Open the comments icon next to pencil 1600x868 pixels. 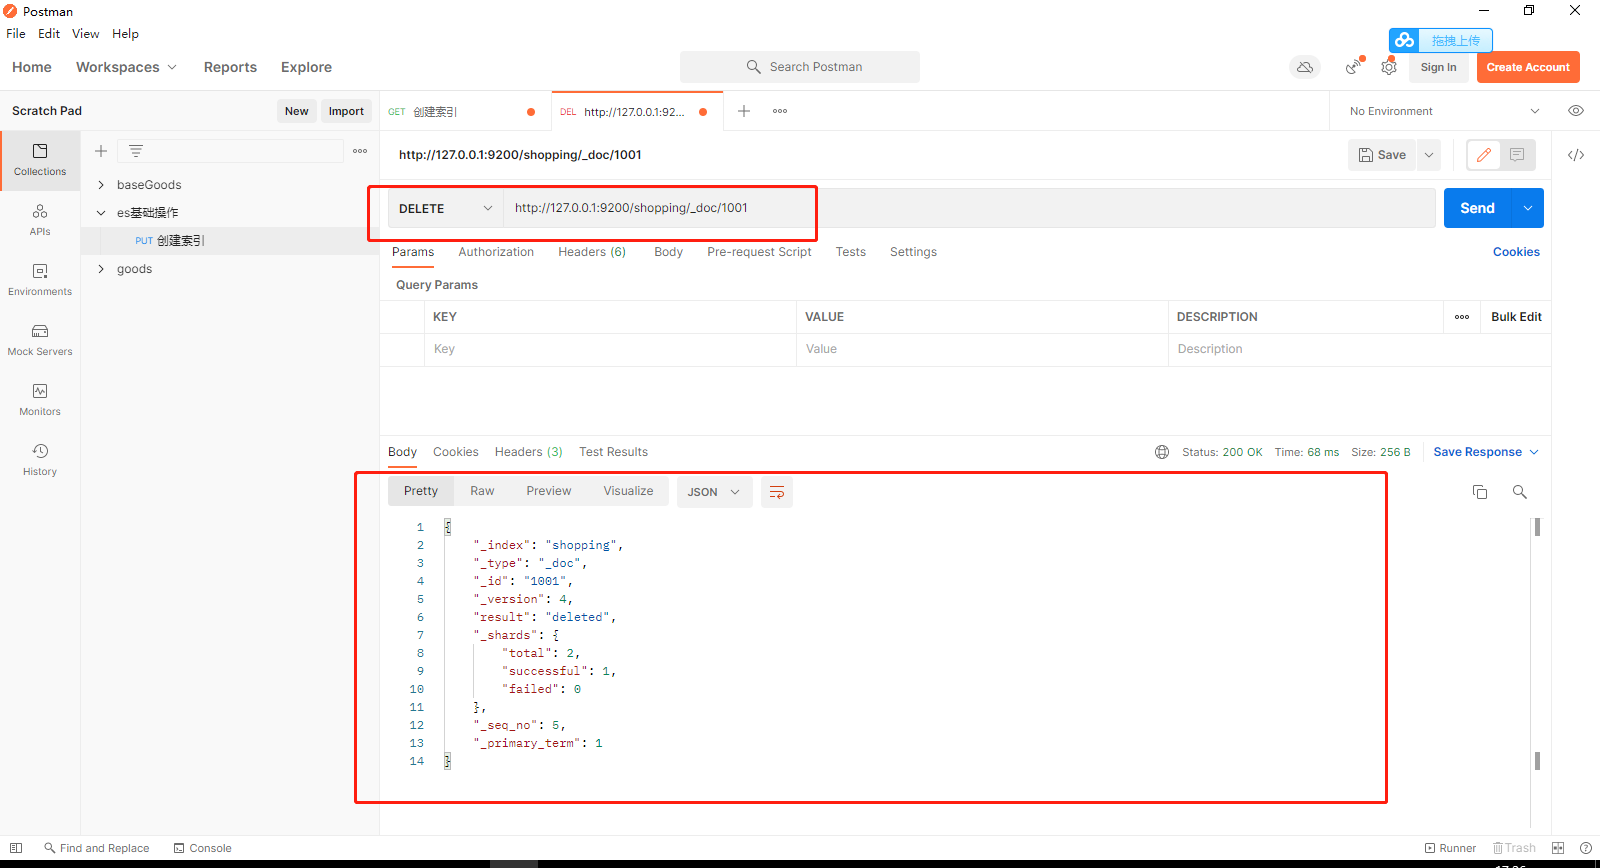tap(1517, 155)
